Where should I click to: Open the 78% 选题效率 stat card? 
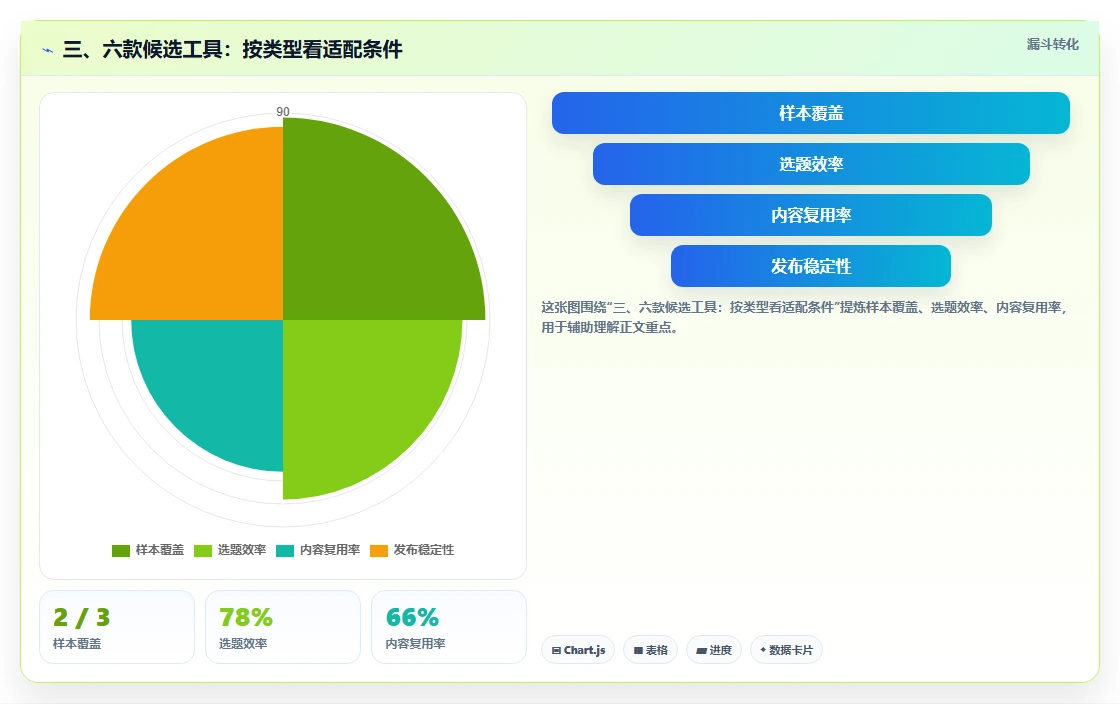tap(283, 627)
